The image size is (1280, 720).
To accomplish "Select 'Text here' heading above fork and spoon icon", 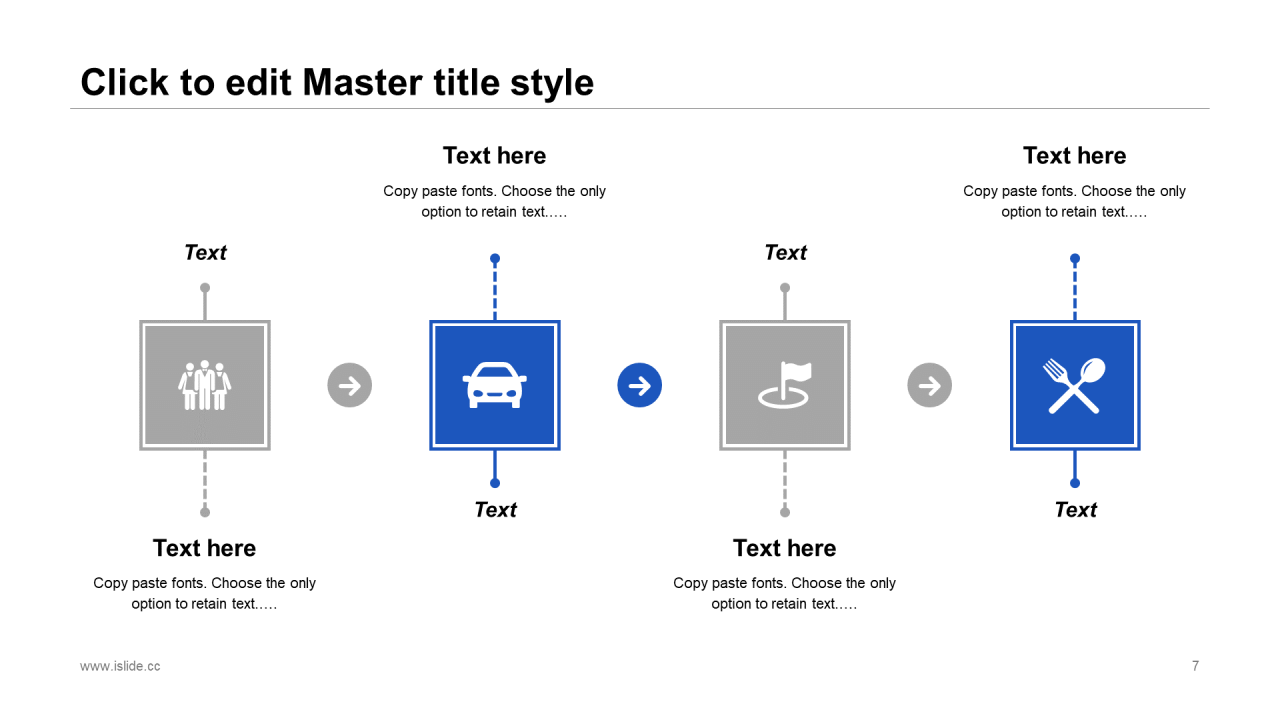I will (1075, 155).
